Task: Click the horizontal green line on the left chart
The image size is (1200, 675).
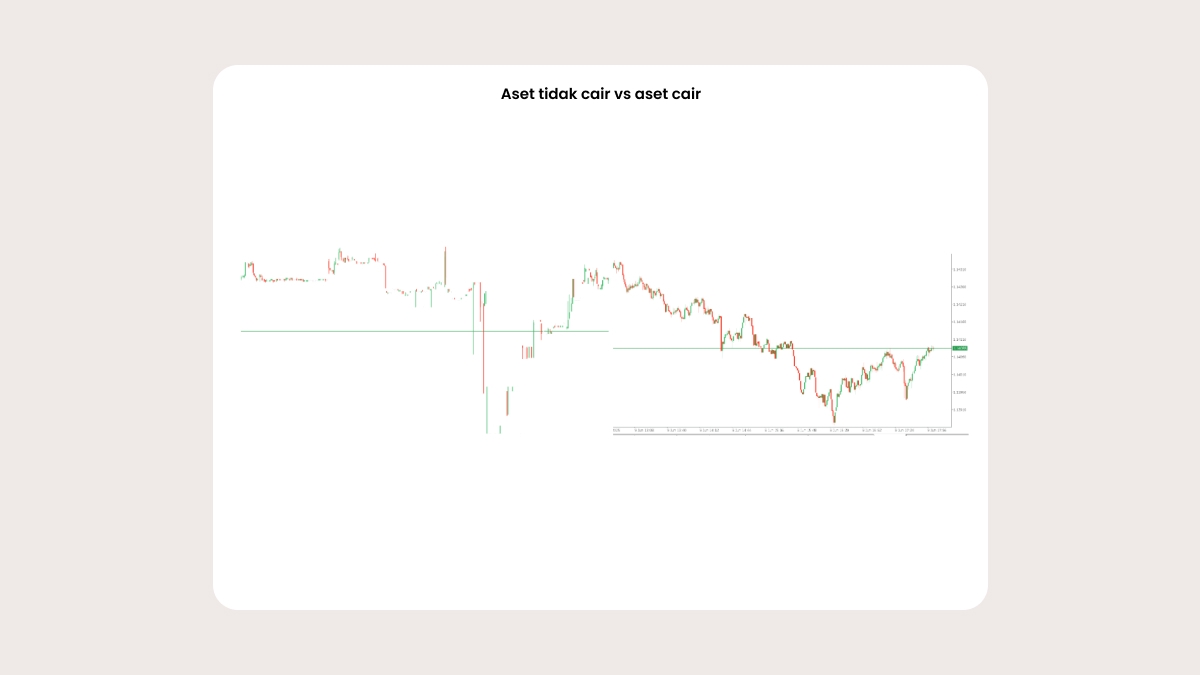Action: pyautogui.click(x=424, y=331)
